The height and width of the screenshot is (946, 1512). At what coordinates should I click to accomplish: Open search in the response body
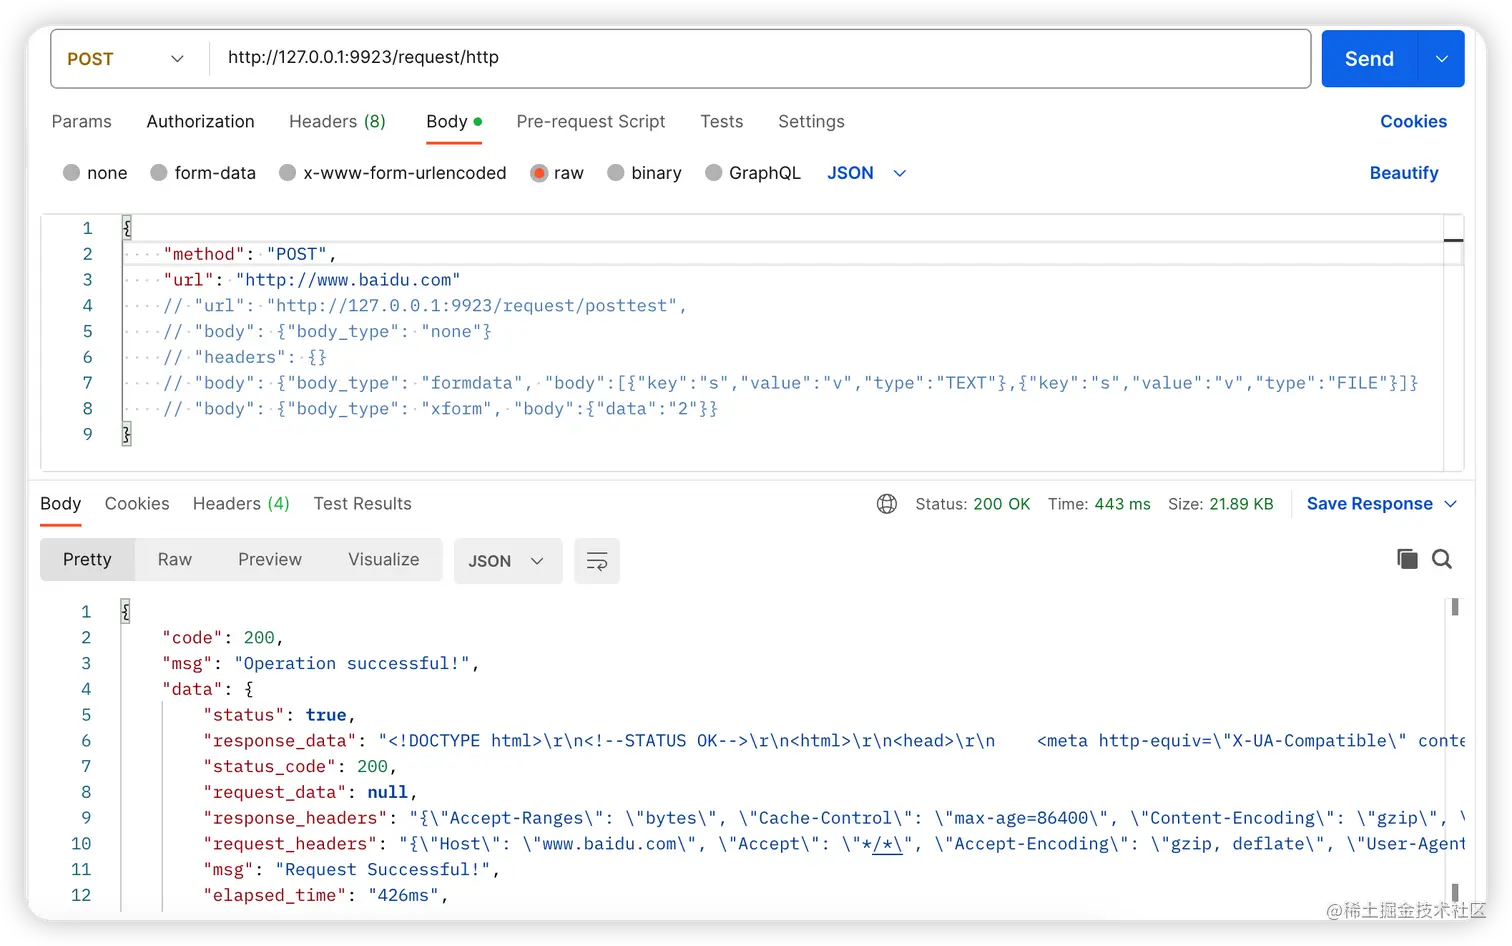click(x=1441, y=559)
